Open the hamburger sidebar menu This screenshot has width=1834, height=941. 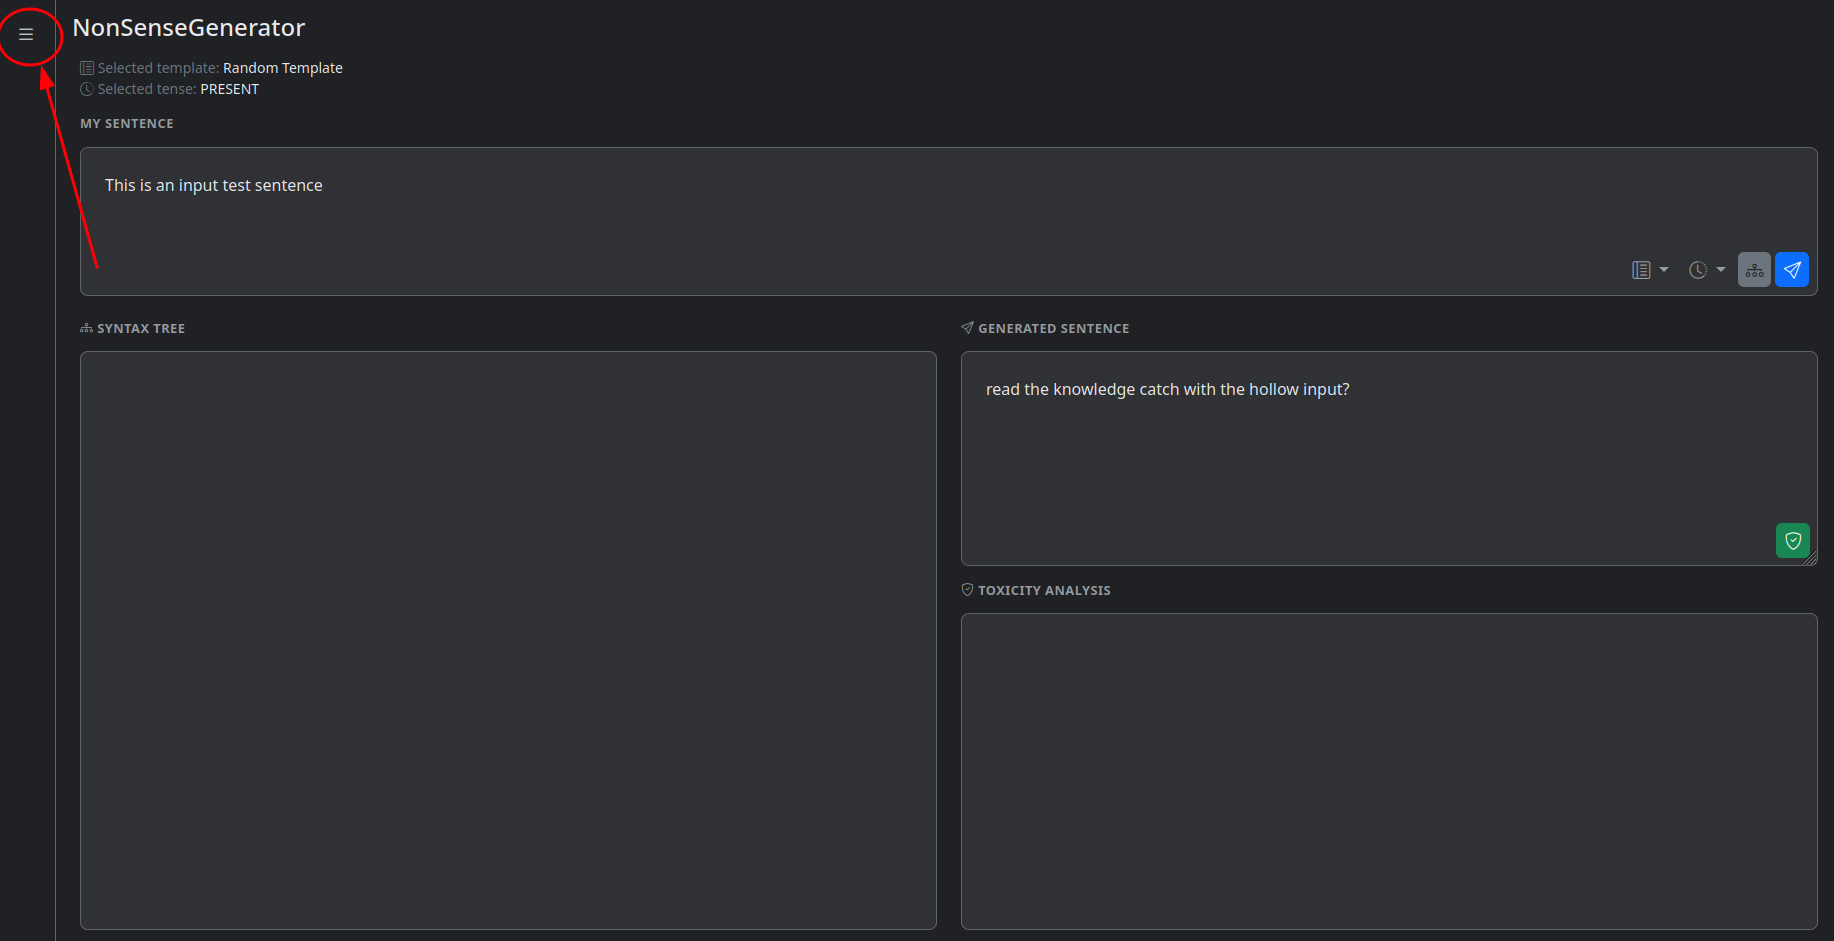click(26, 35)
